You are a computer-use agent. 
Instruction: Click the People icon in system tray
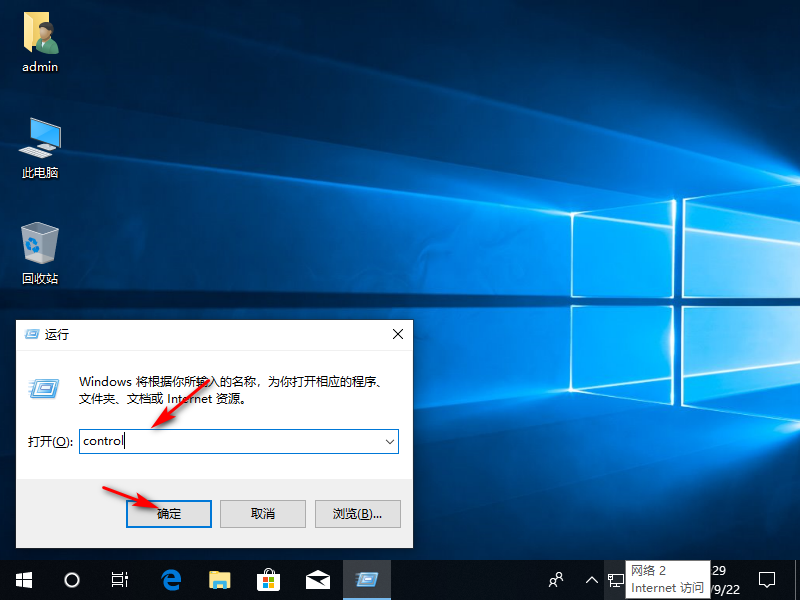[x=556, y=580]
